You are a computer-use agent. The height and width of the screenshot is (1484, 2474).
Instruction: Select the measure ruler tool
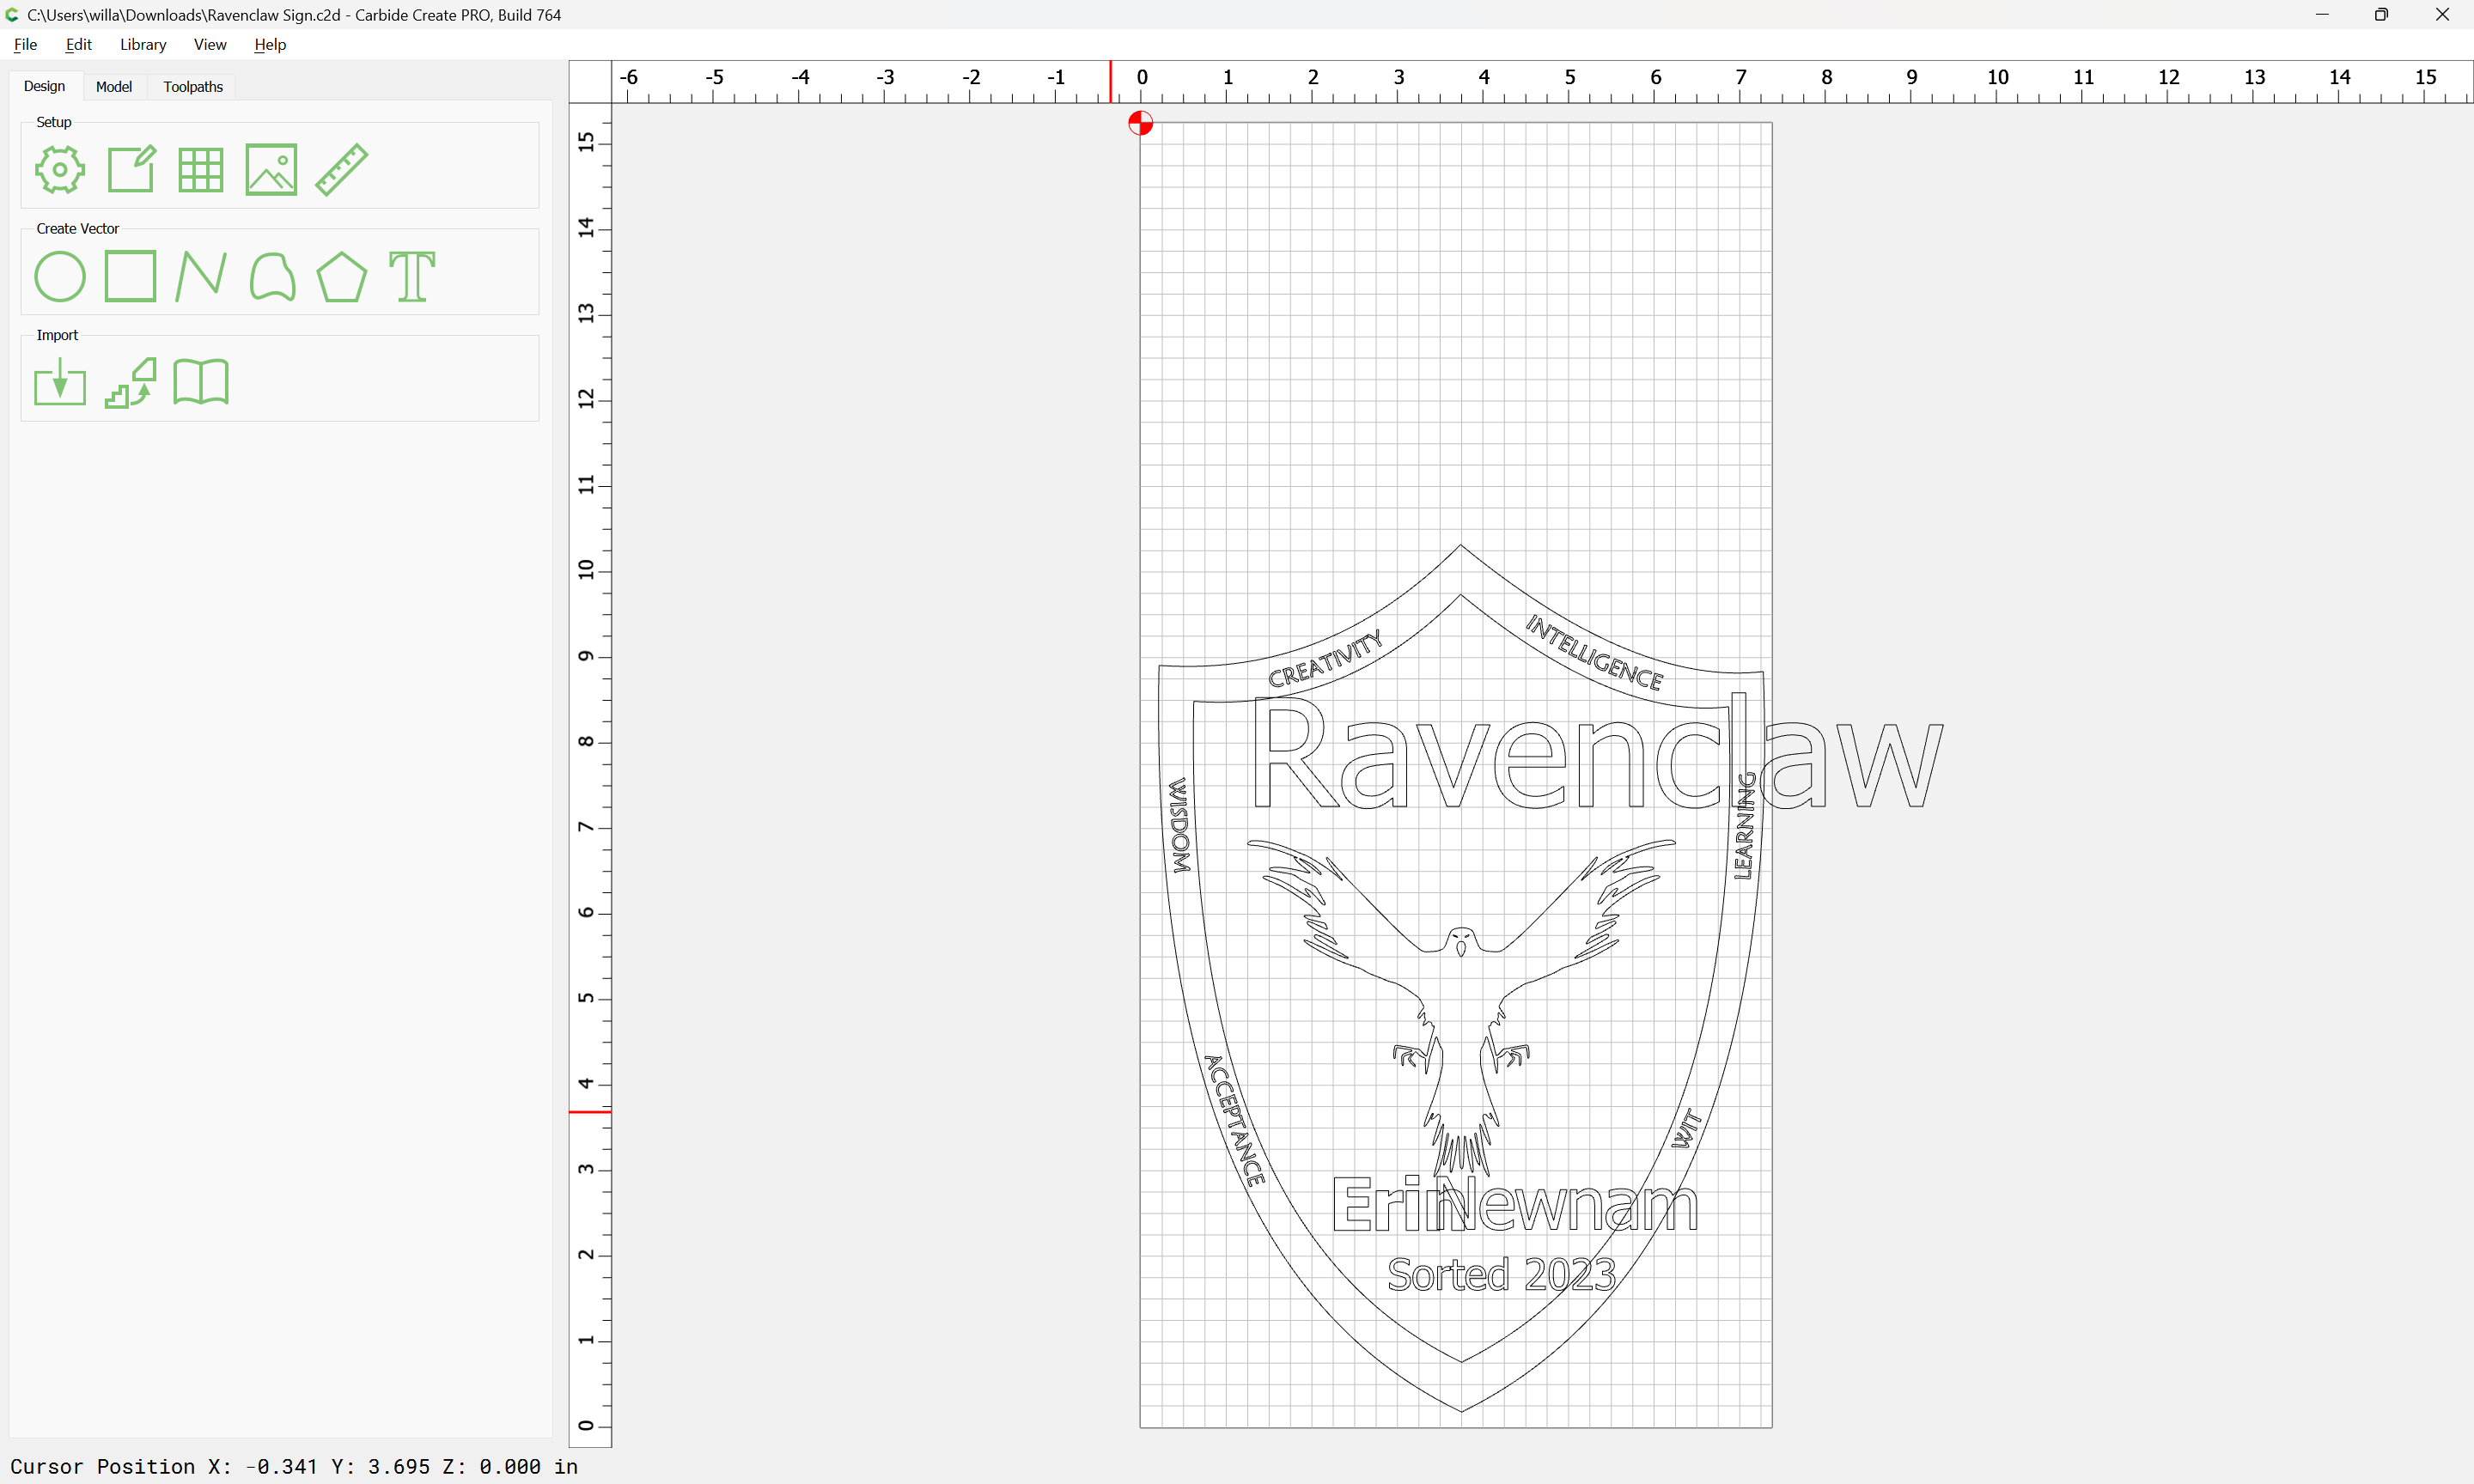[342, 169]
